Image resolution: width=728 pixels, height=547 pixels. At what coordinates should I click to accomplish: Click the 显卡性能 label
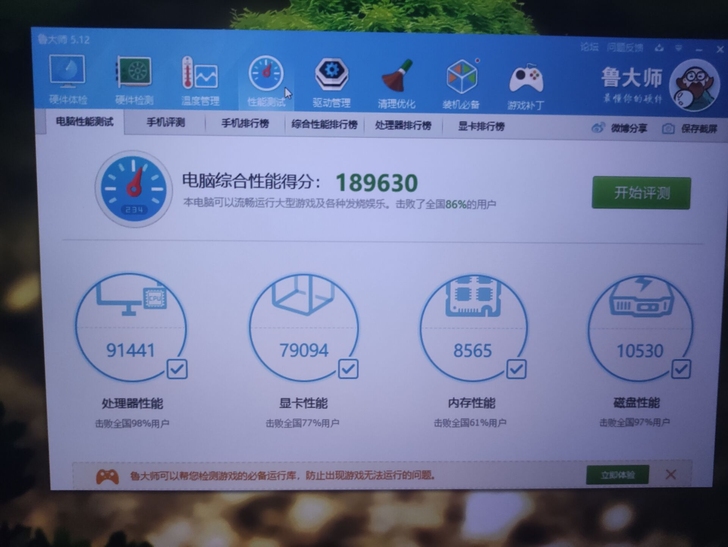[x=303, y=403]
